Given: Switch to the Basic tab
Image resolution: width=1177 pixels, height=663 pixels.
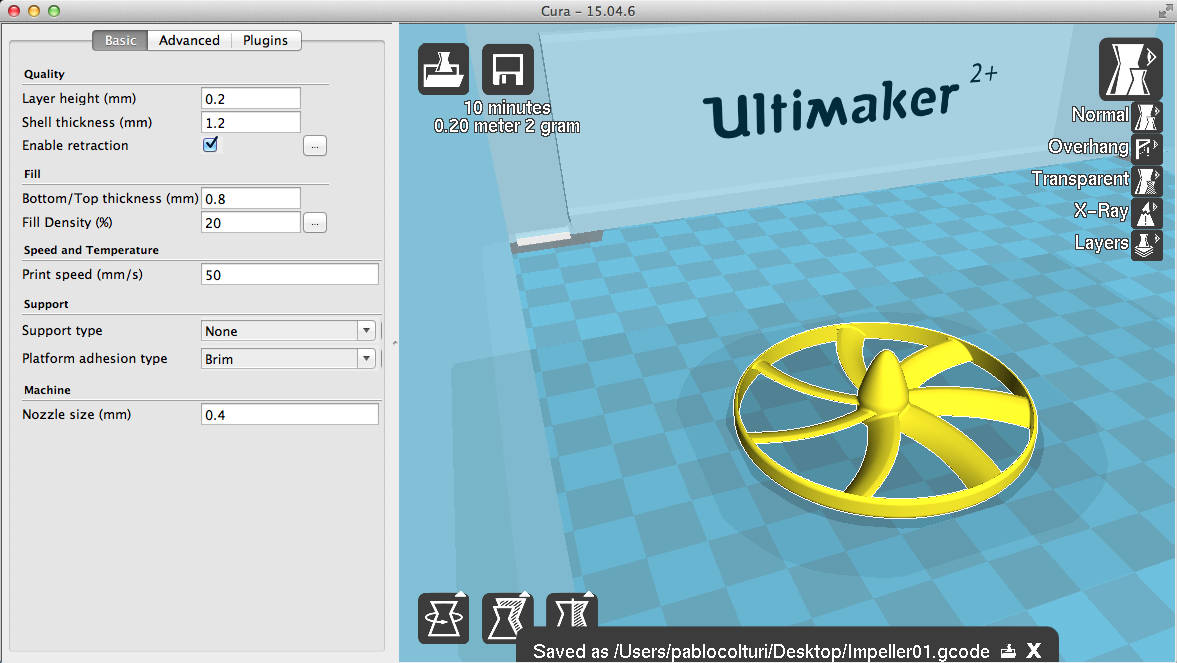Looking at the screenshot, I should (120, 41).
